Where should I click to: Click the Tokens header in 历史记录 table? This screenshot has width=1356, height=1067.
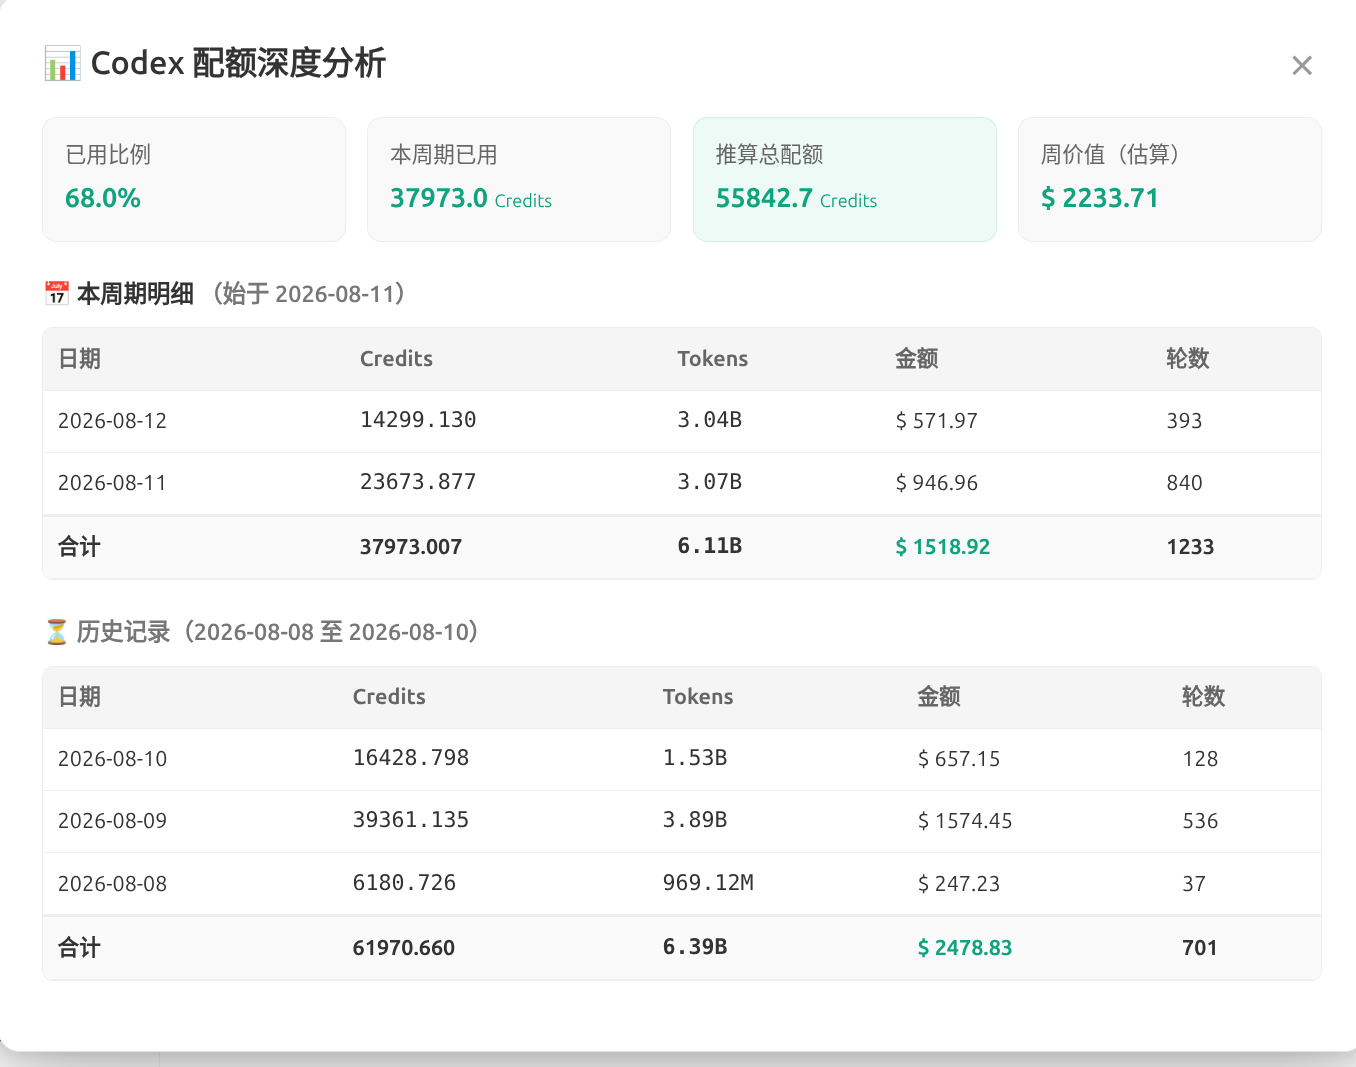point(698,697)
